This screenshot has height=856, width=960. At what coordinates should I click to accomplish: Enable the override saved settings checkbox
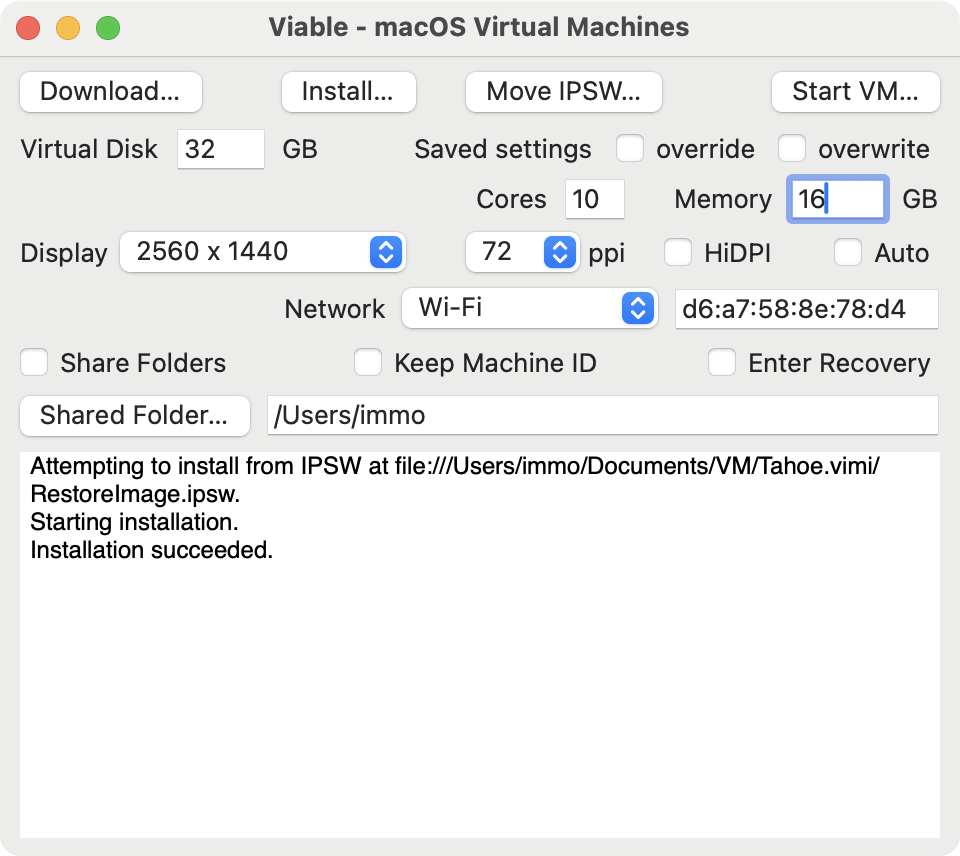[630, 148]
